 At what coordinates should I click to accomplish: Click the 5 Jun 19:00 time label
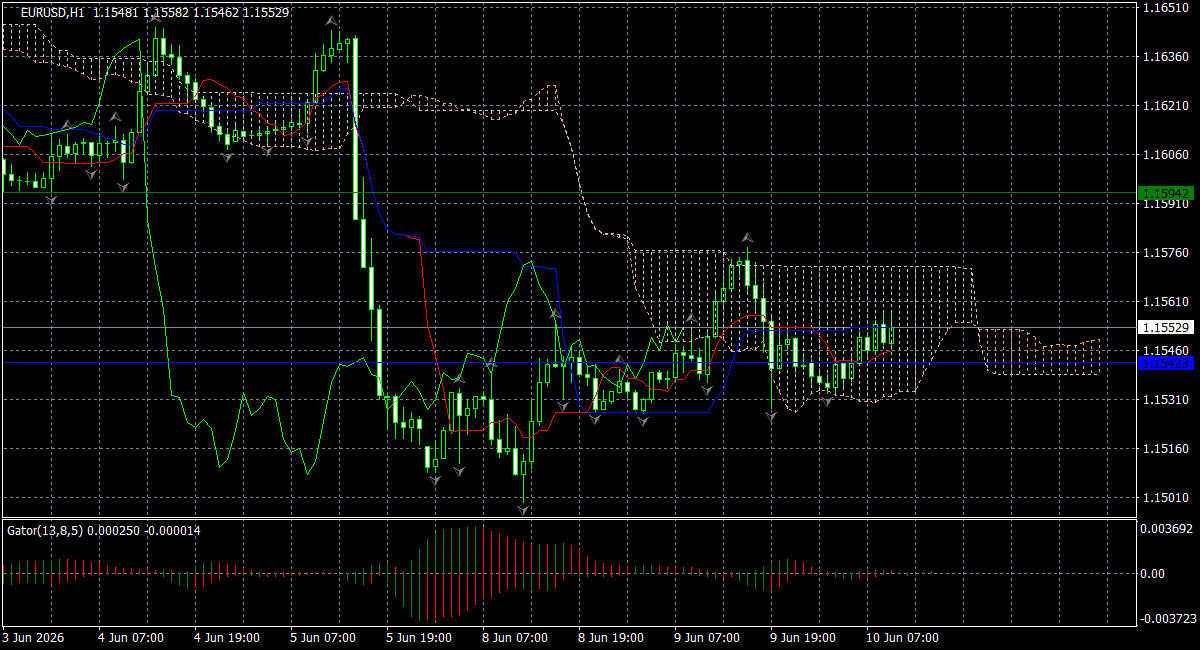pos(419,637)
